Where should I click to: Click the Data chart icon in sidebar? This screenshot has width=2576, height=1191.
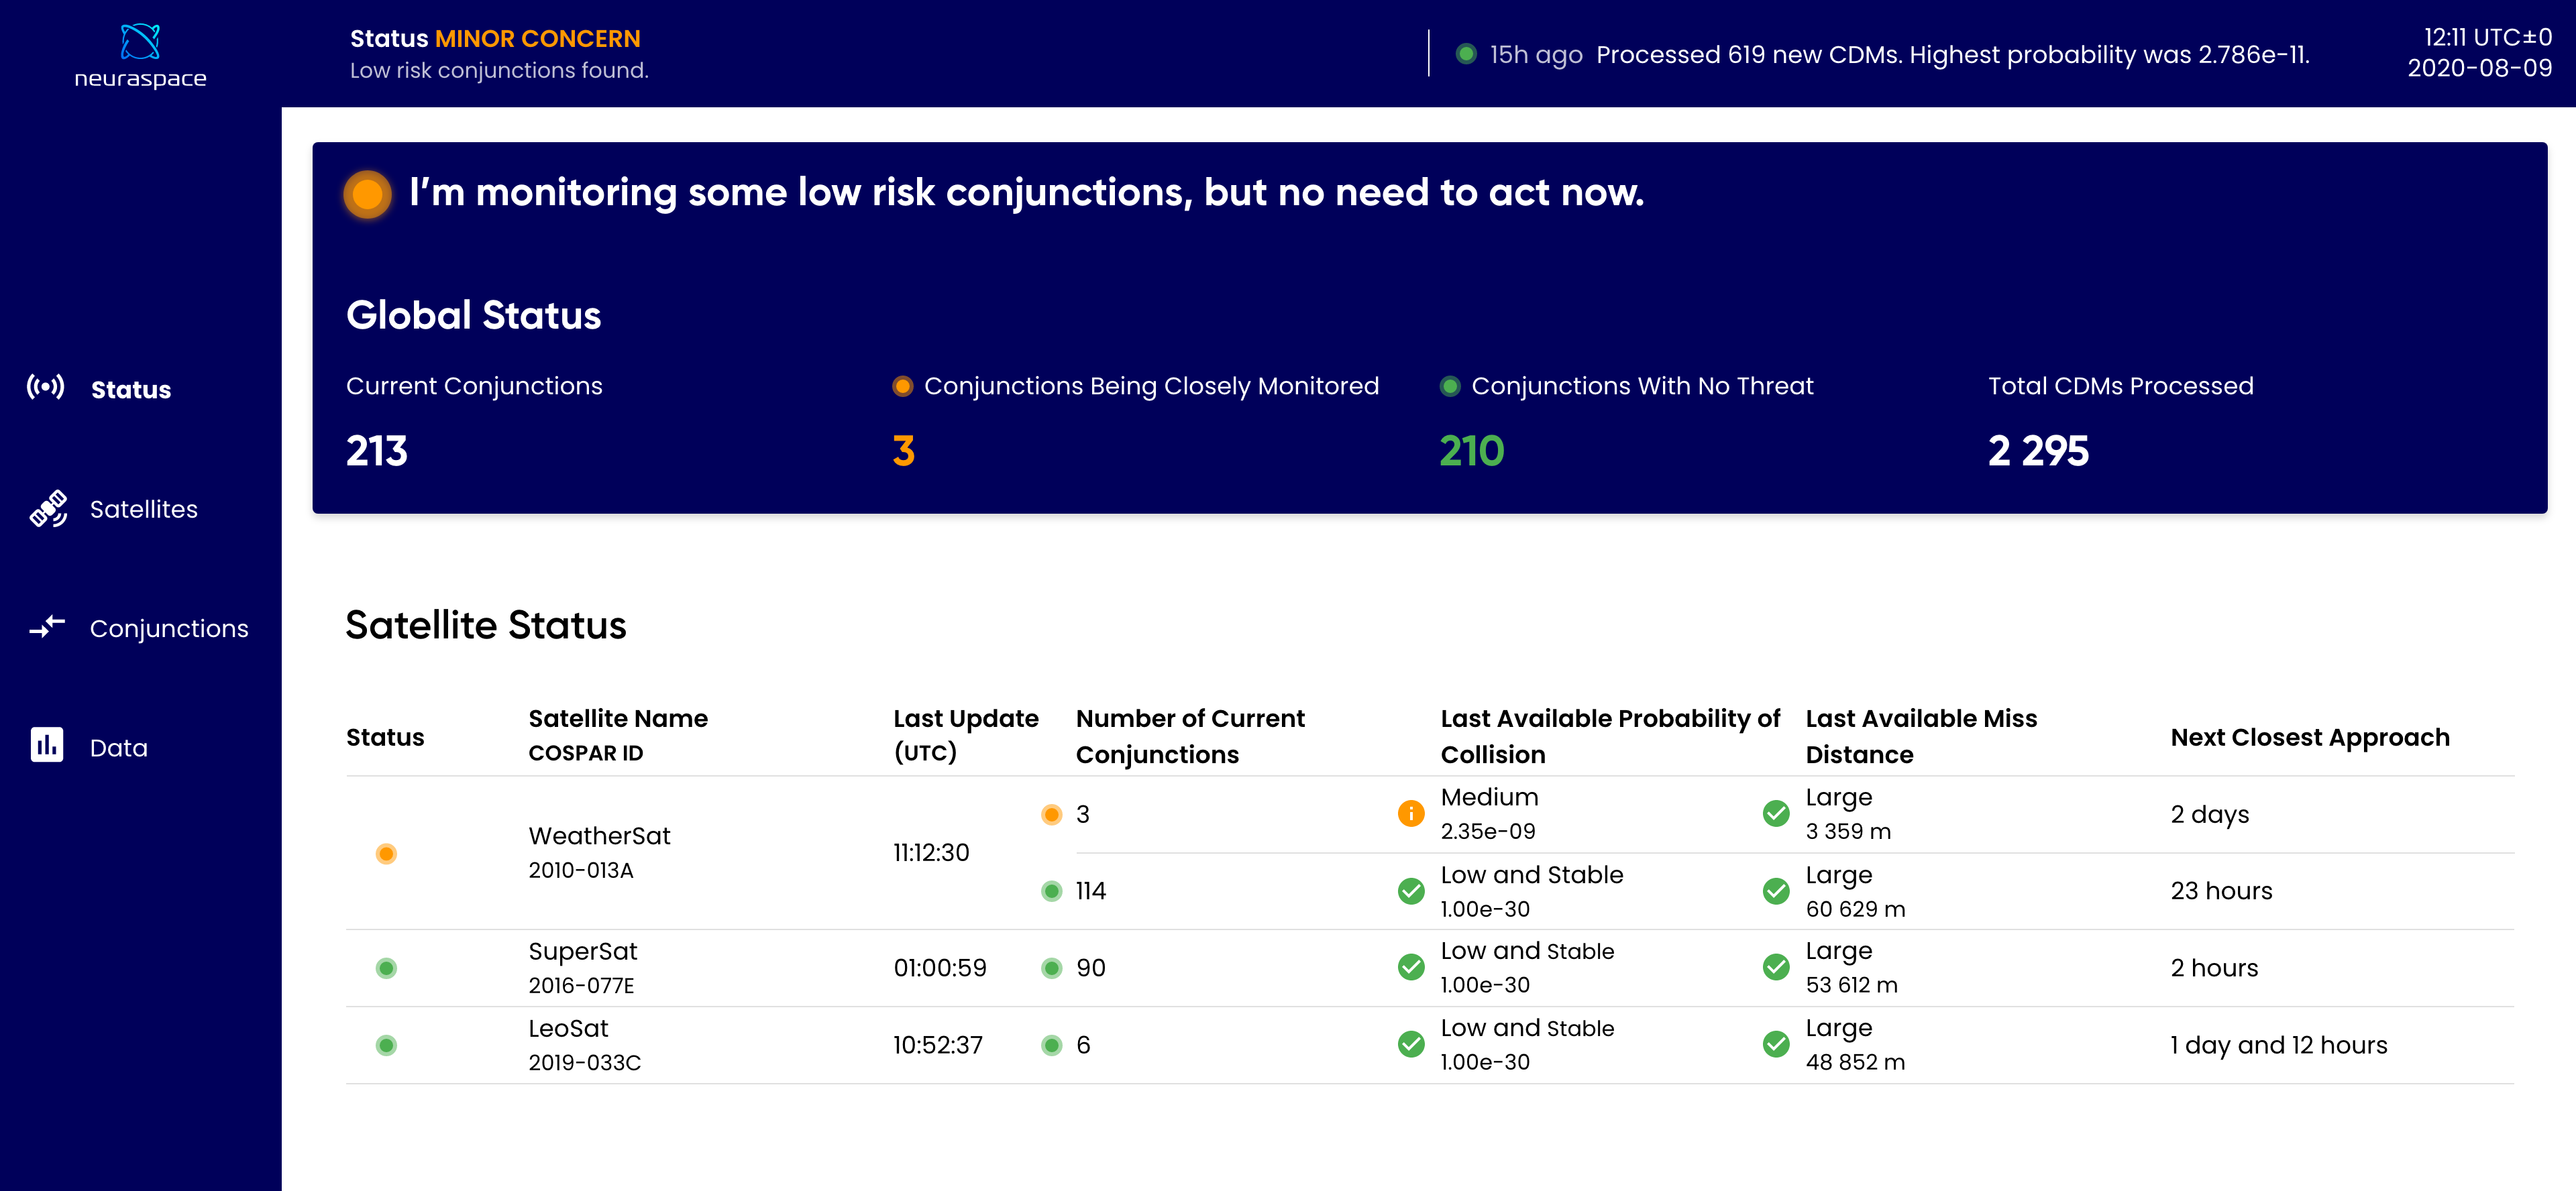[x=47, y=745]
